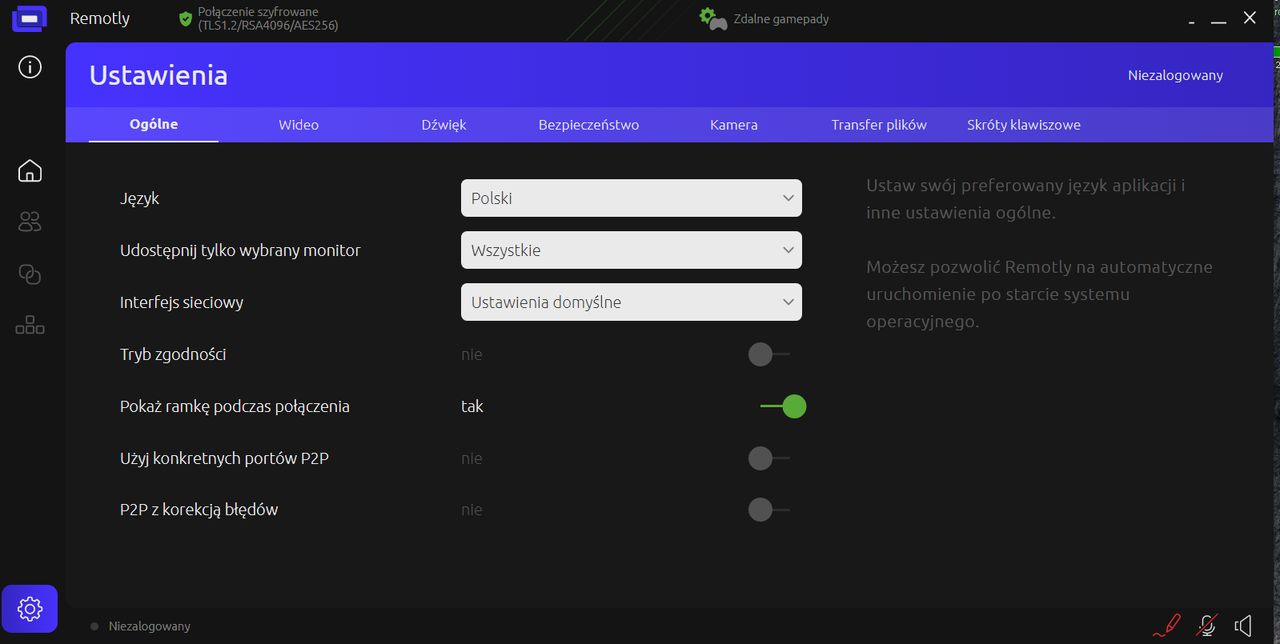Go to the Home icon in sidebar

coord(30,170)
